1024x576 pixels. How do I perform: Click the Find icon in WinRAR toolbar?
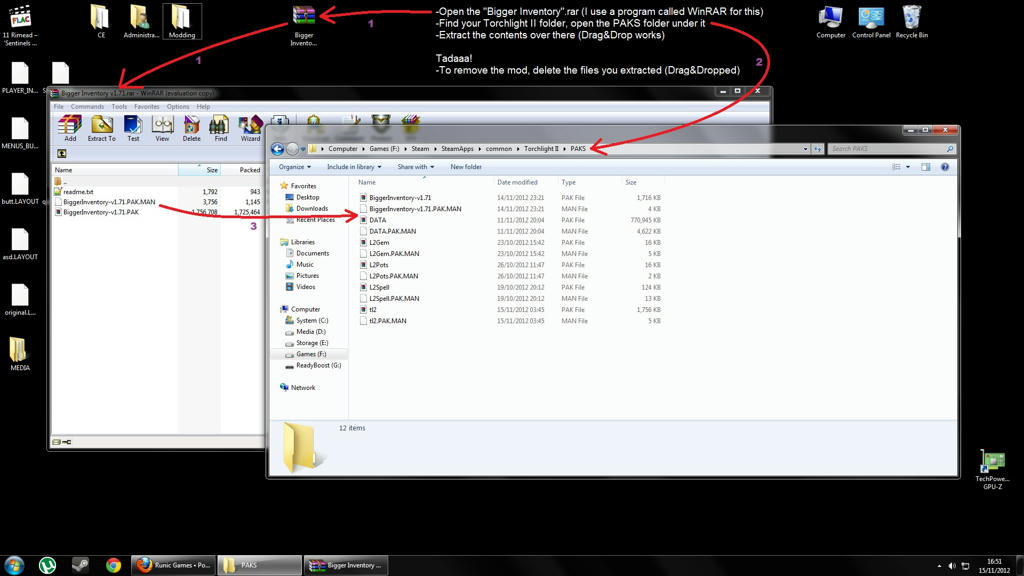point(220,128)
